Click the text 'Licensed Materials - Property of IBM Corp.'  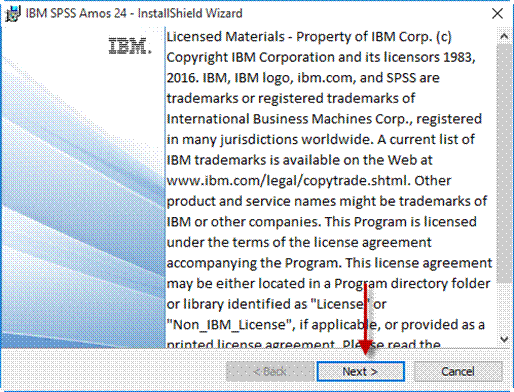click(x=300, y=37)
